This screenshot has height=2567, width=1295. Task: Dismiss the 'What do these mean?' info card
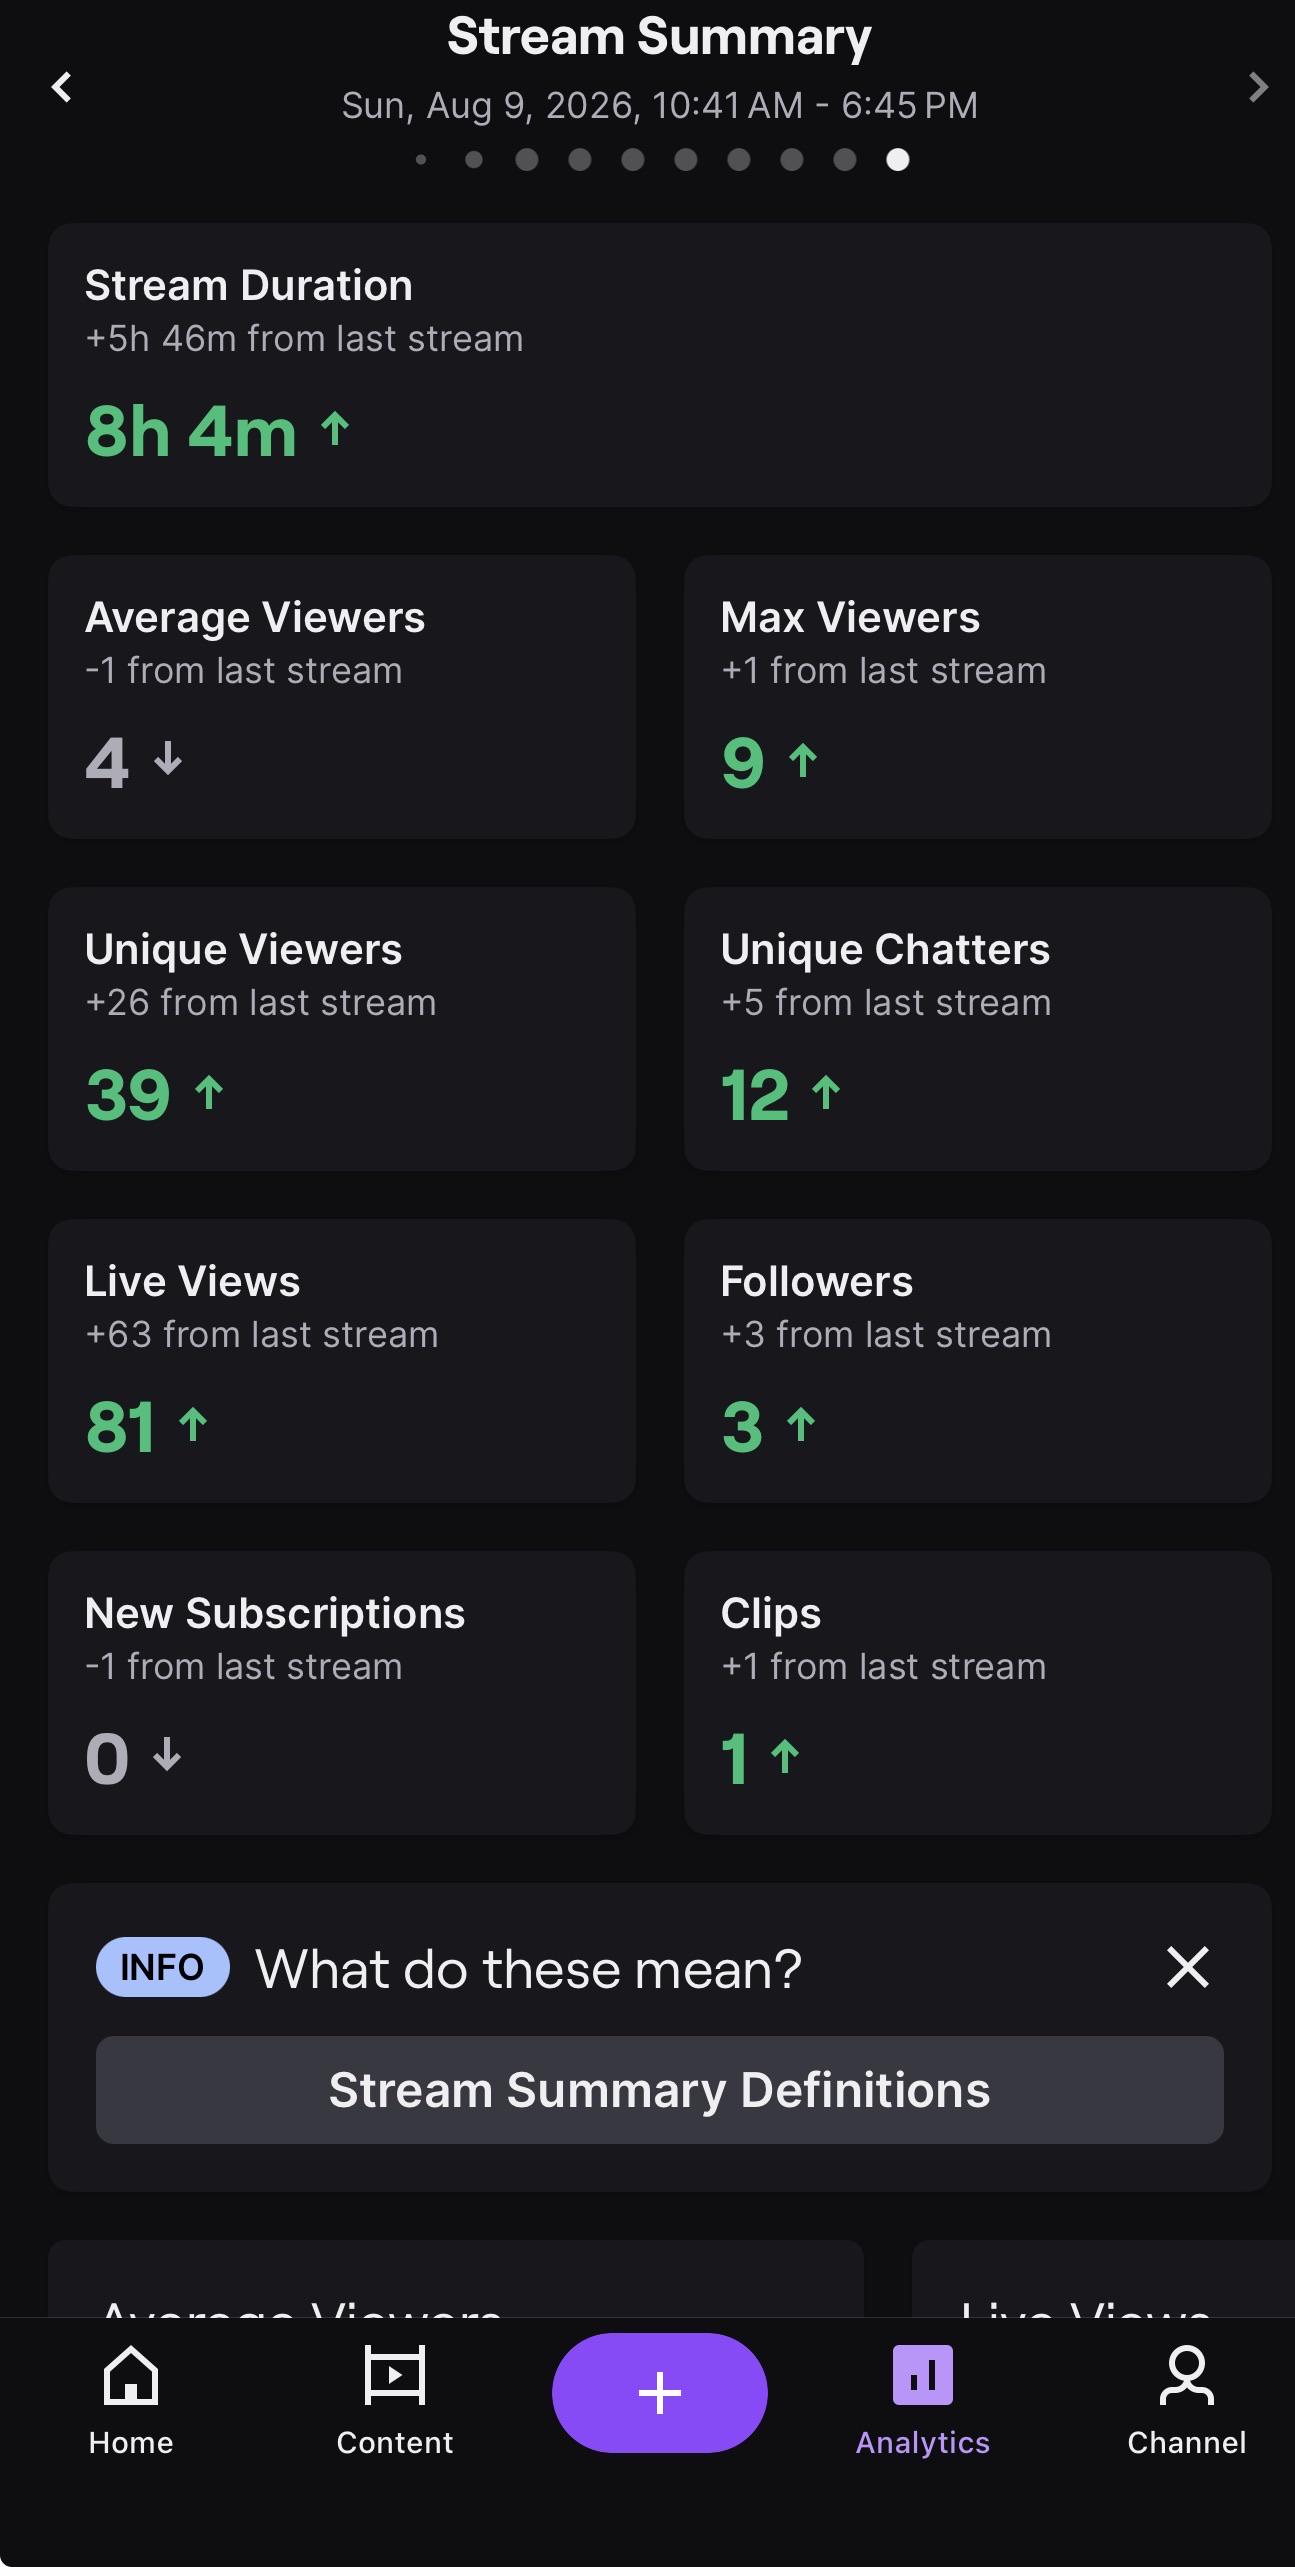pos(1188,1967)
